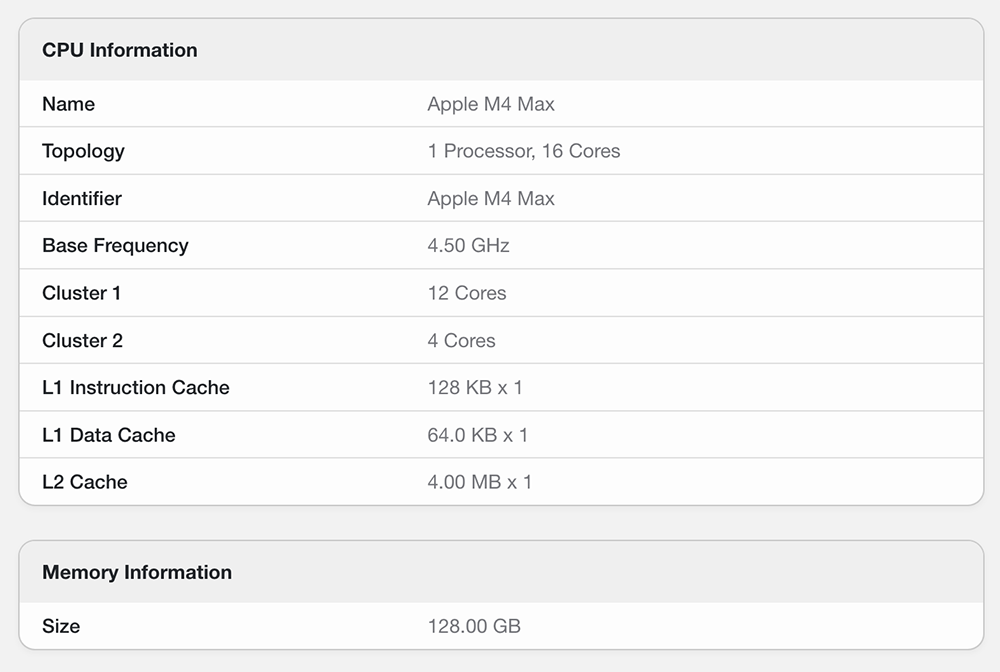
Task: Select the Identifier row label
Action: (x=82, y=198)
